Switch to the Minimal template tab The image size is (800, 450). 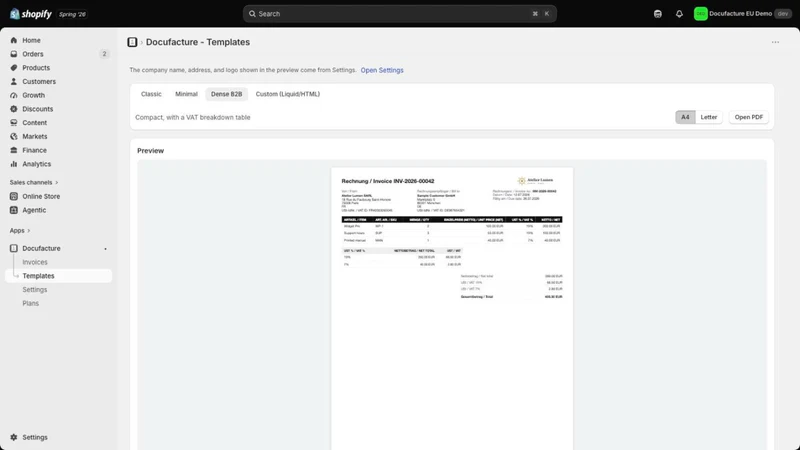186,94
